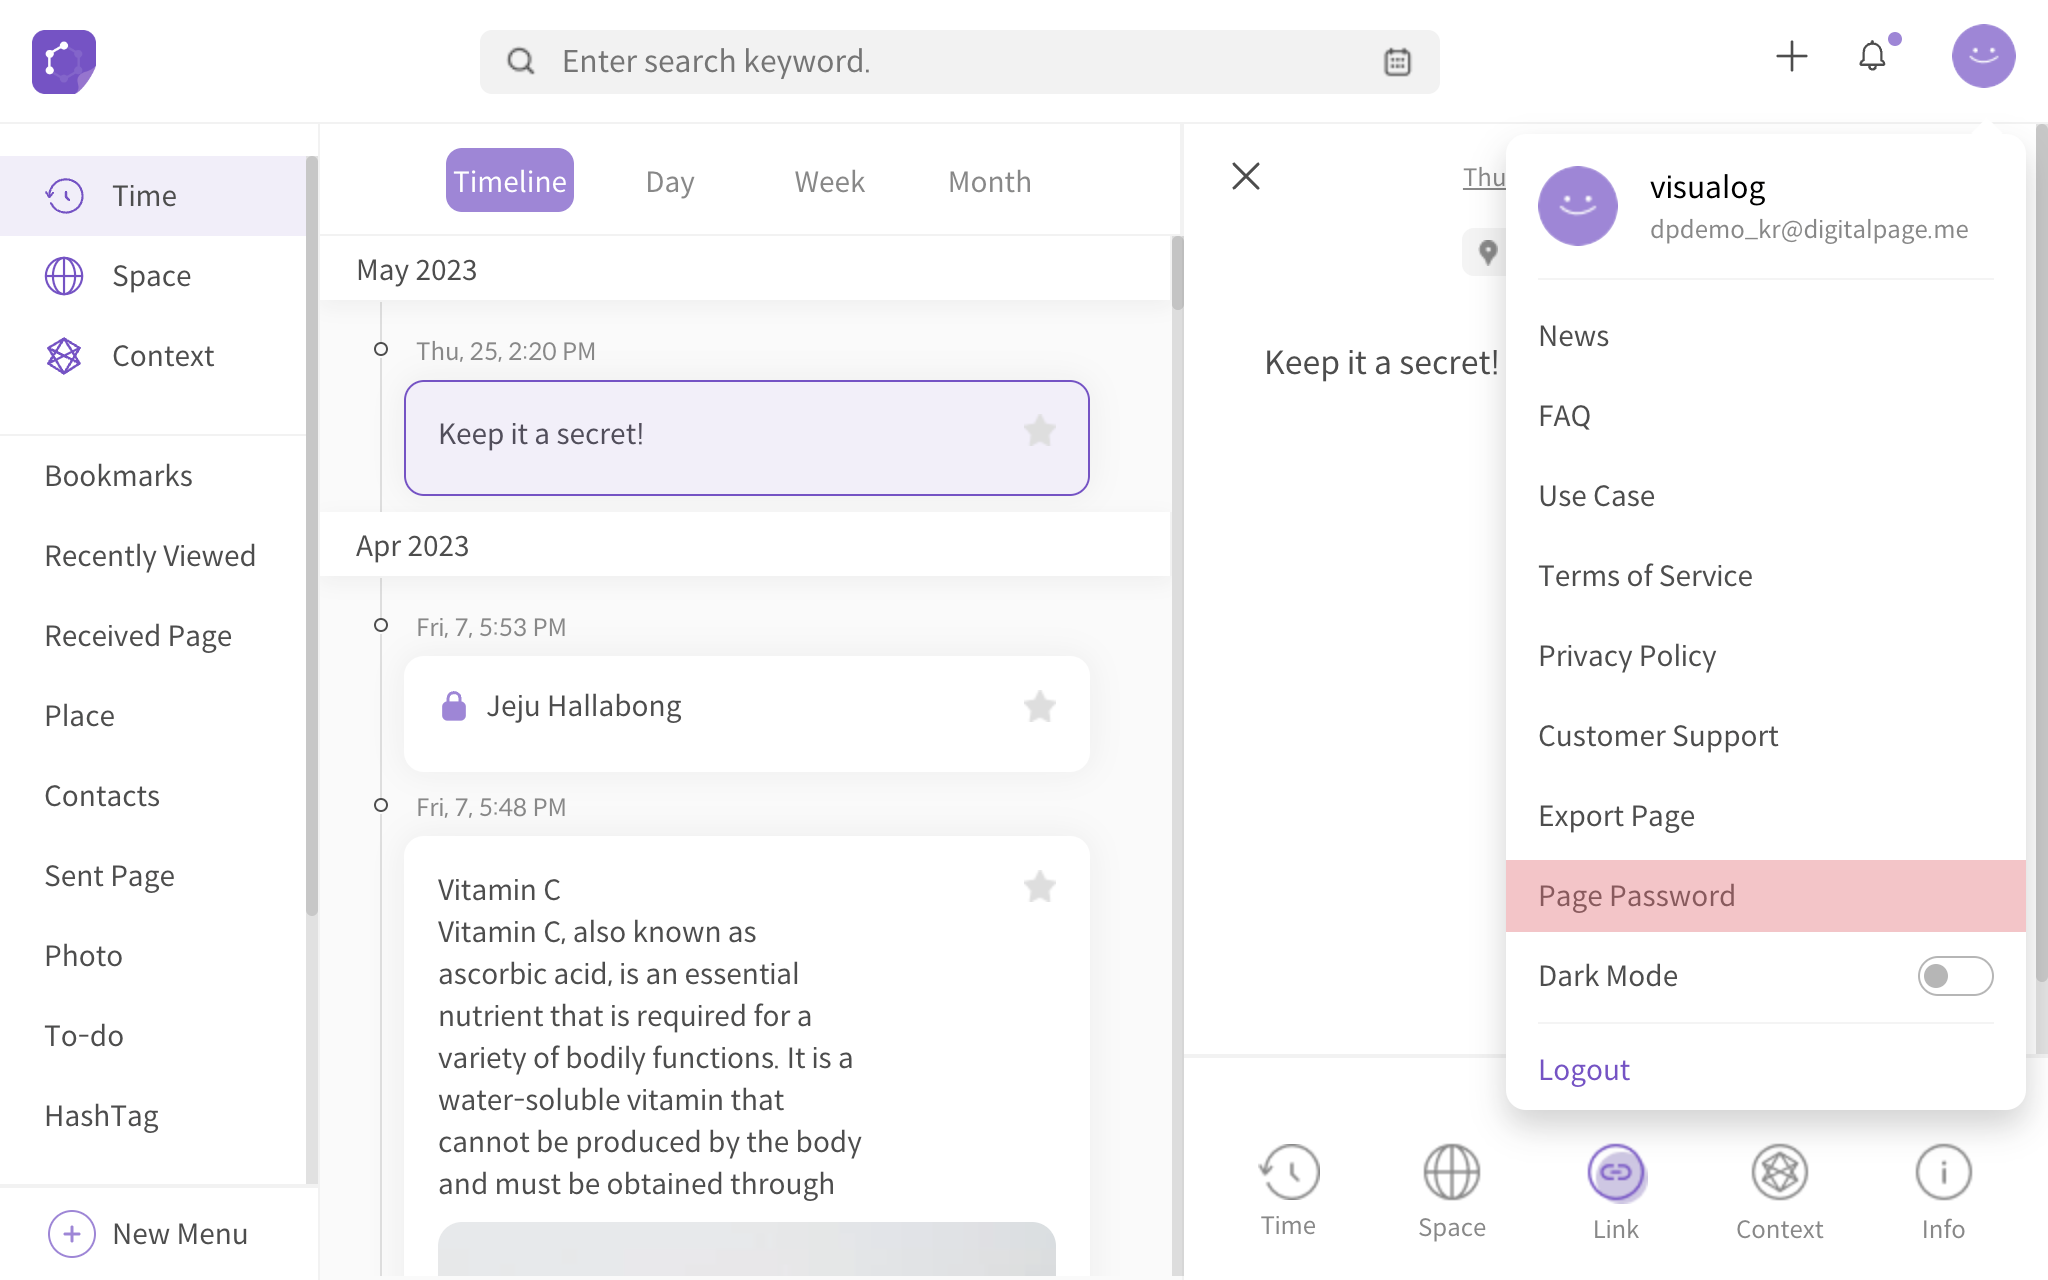Image resolution: width=2048 pixels, height=1280 pixels.
Task: Switch to the Week tab
Action: [x=829, y=181]
